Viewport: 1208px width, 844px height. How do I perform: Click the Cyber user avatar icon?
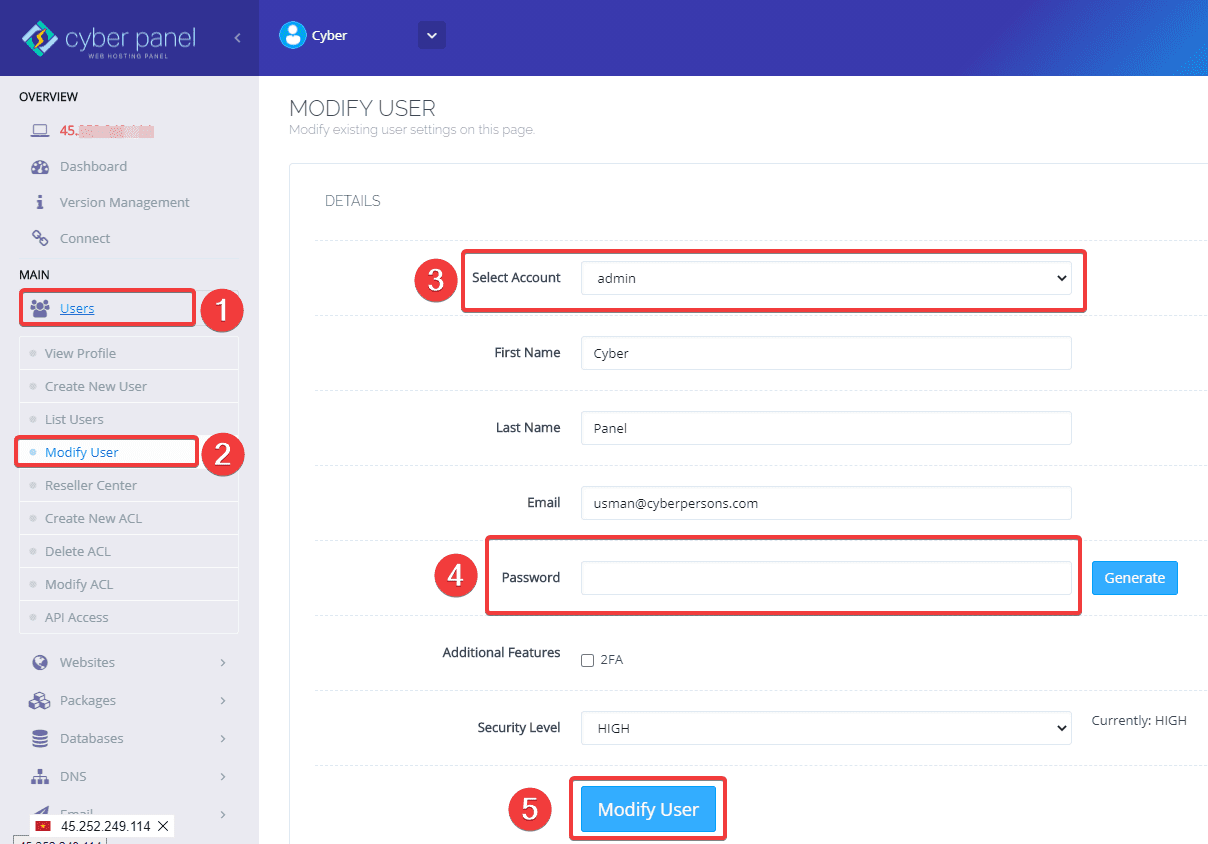coord(292,35)
